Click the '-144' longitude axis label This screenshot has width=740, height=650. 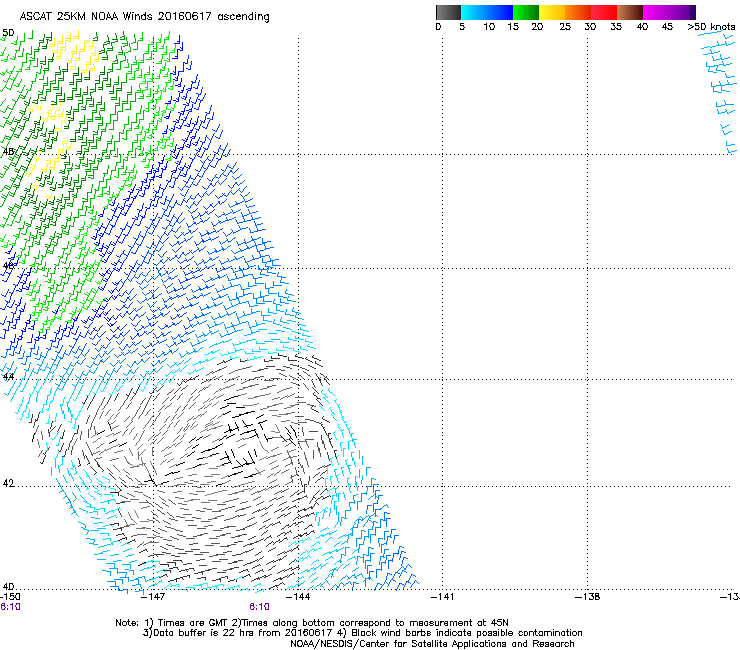pos(299,597)
